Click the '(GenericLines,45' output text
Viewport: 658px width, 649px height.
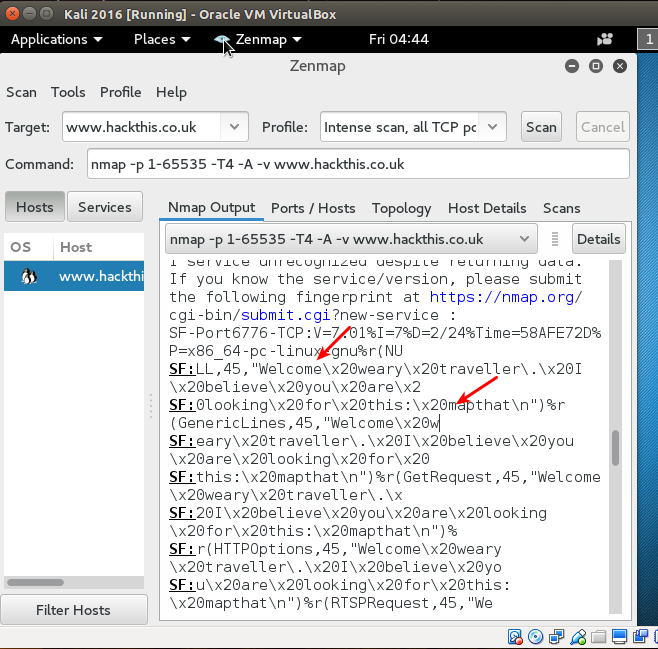coord(241,423)
